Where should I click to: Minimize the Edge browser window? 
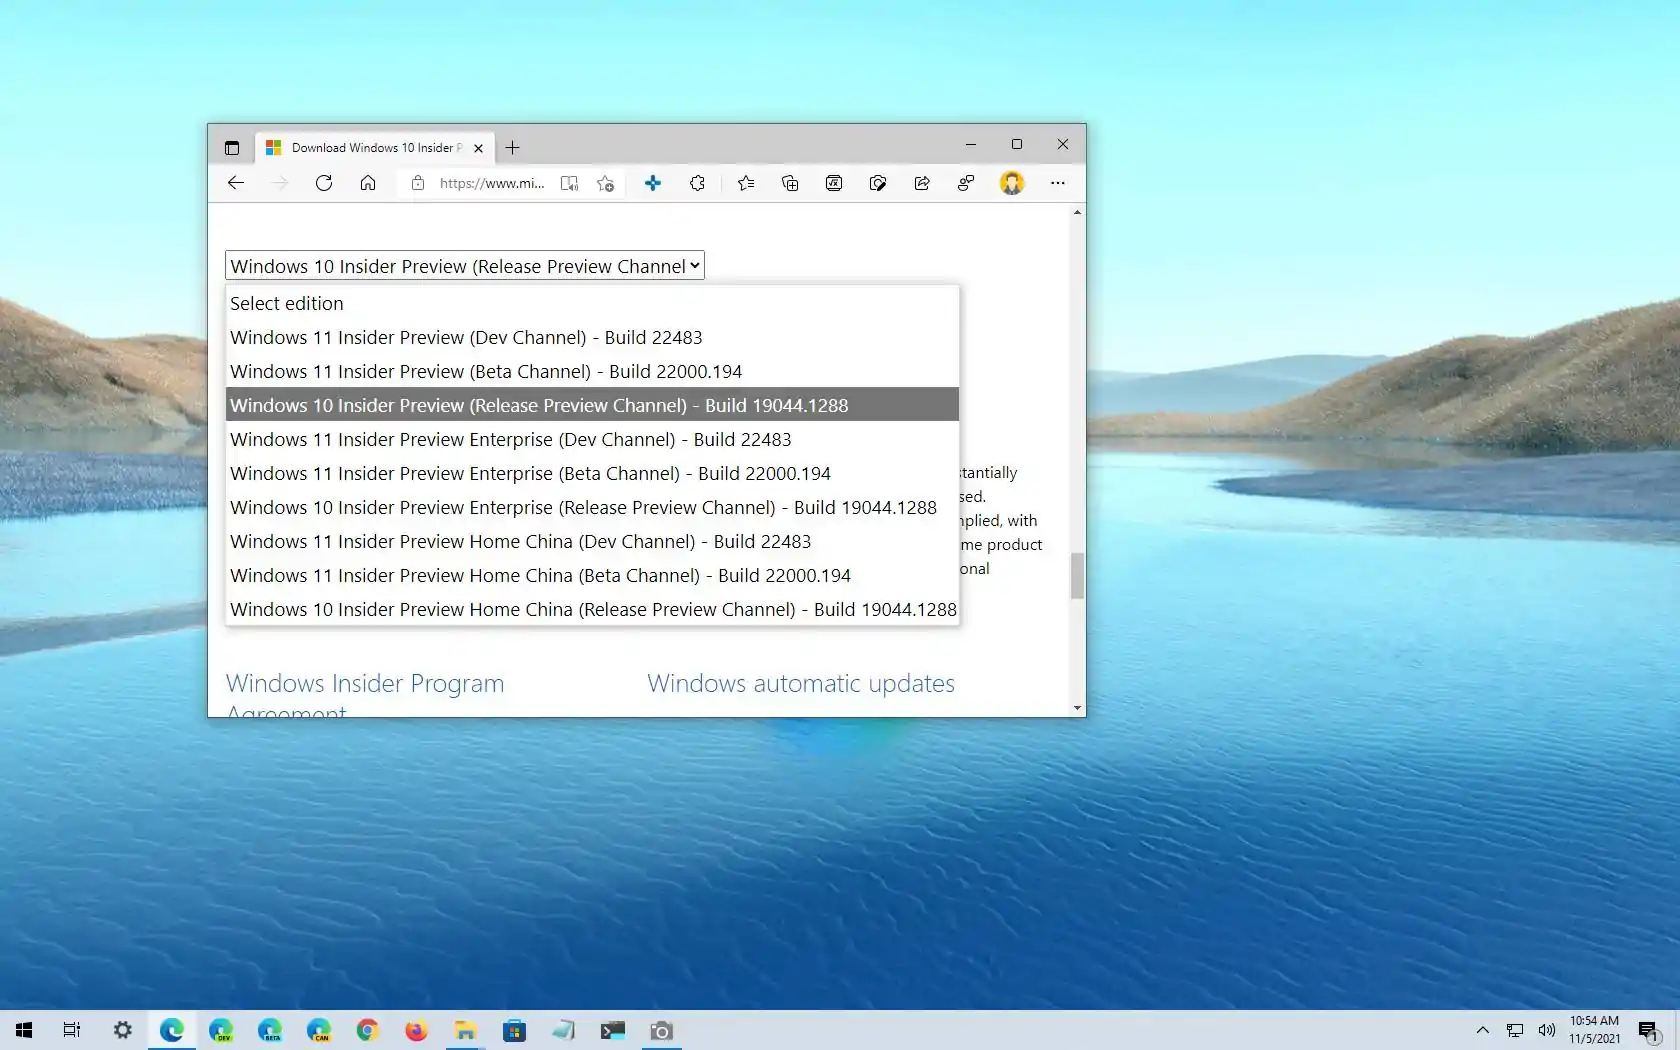970,144
